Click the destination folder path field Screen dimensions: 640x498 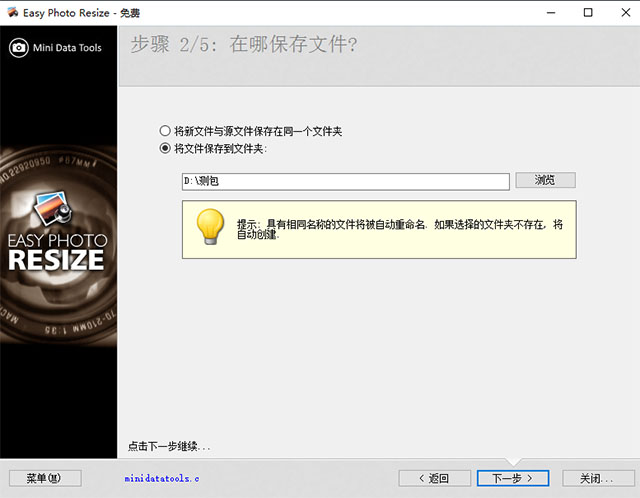coord(346,181)
